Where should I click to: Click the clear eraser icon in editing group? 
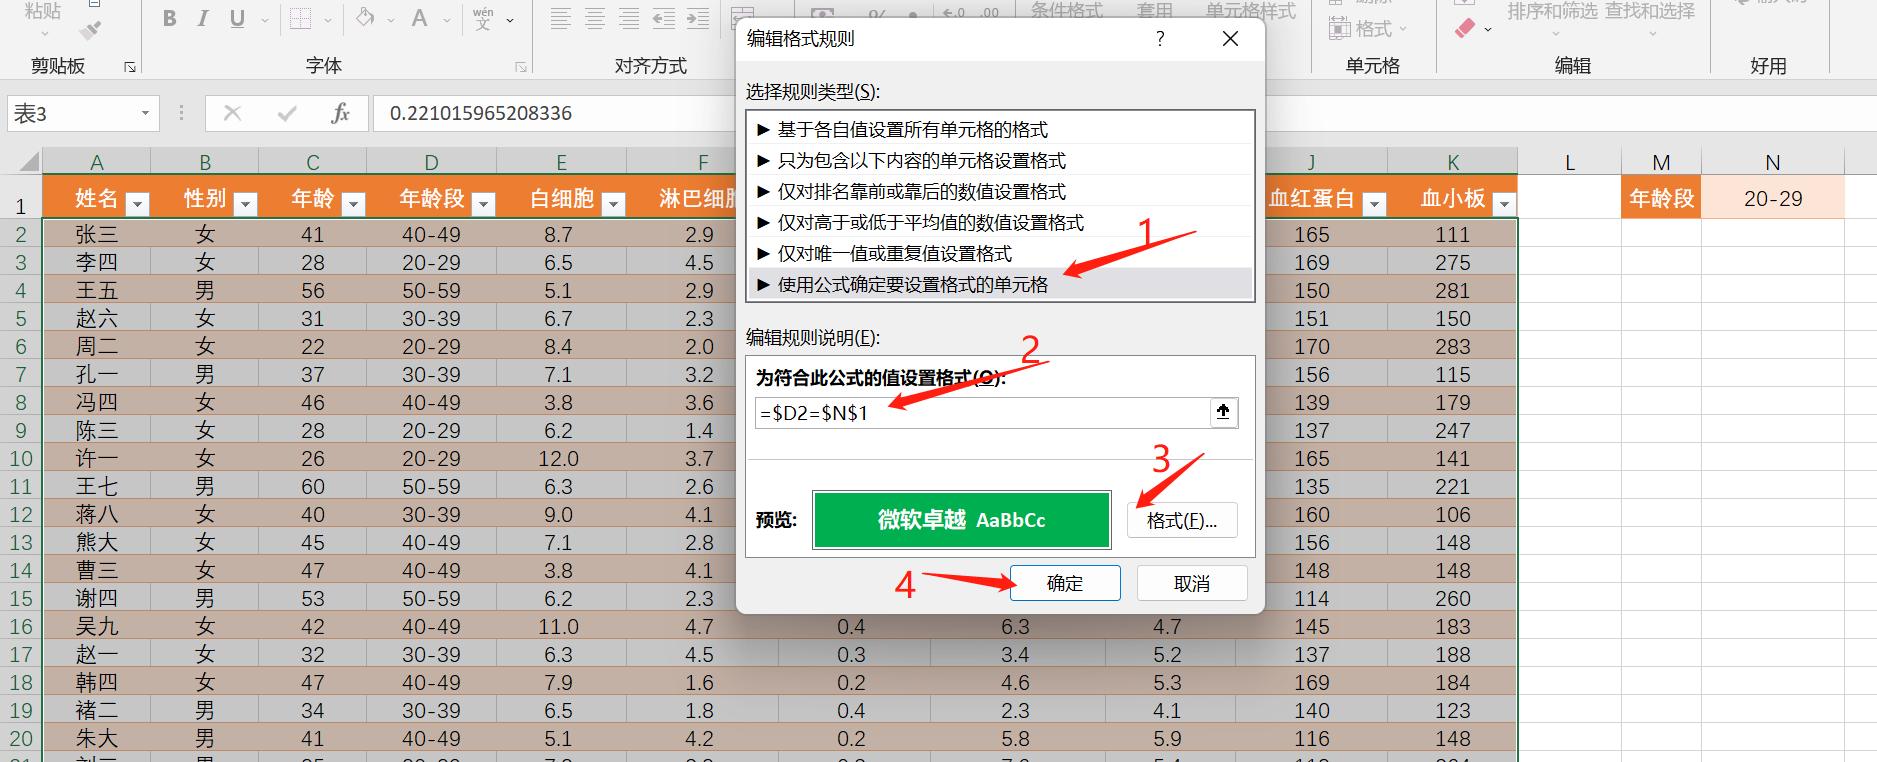pos(1466,29)
